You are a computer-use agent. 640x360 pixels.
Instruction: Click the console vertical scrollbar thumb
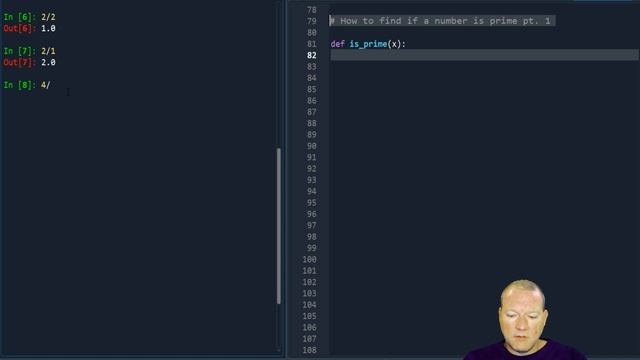pos(279,226)
